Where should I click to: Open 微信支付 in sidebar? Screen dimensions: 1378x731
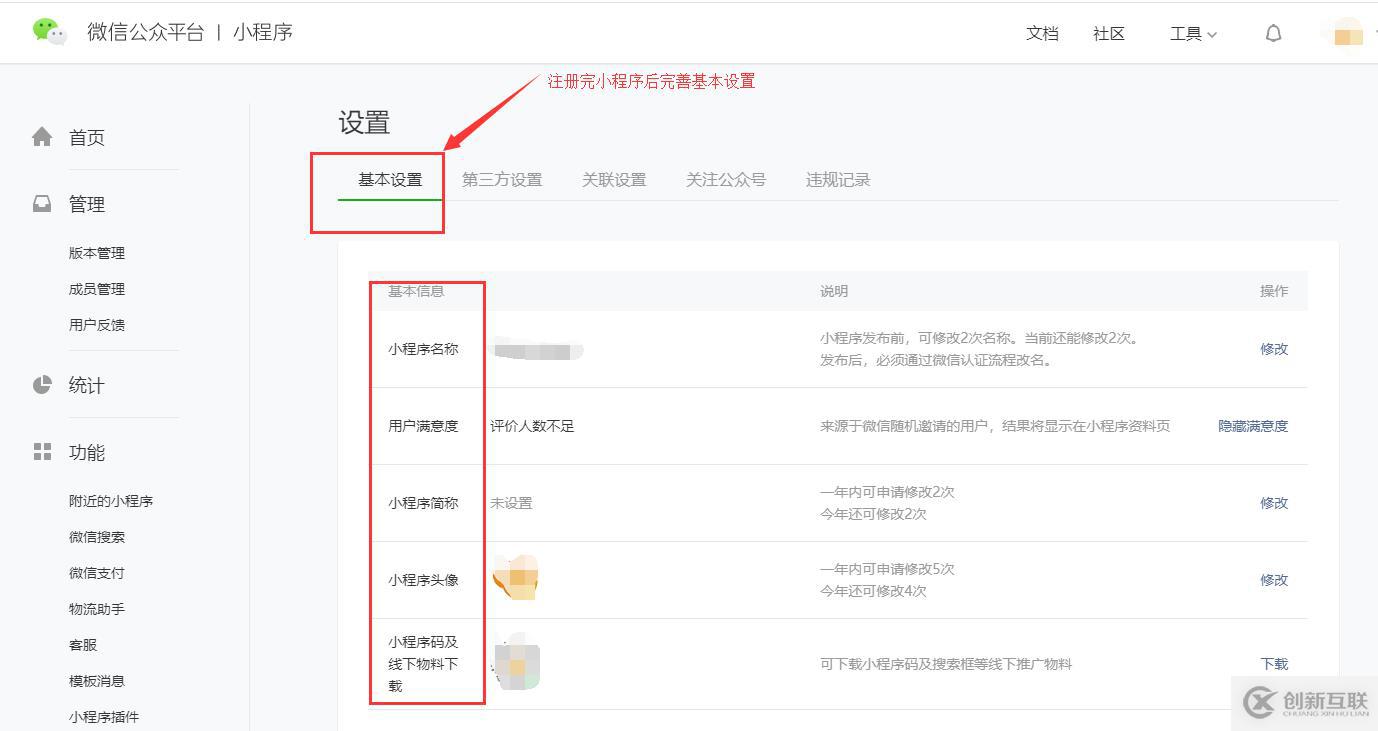tap(97, 573)
